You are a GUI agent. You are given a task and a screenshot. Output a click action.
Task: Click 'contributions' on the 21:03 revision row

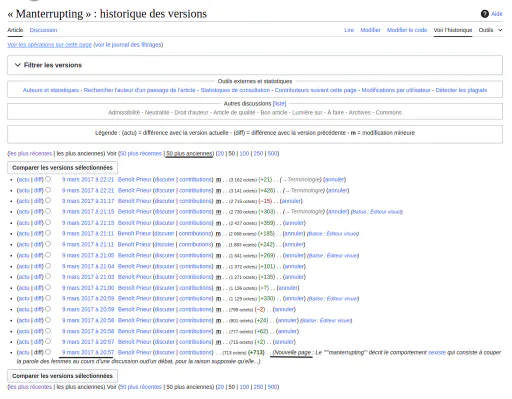coord(195,277)
